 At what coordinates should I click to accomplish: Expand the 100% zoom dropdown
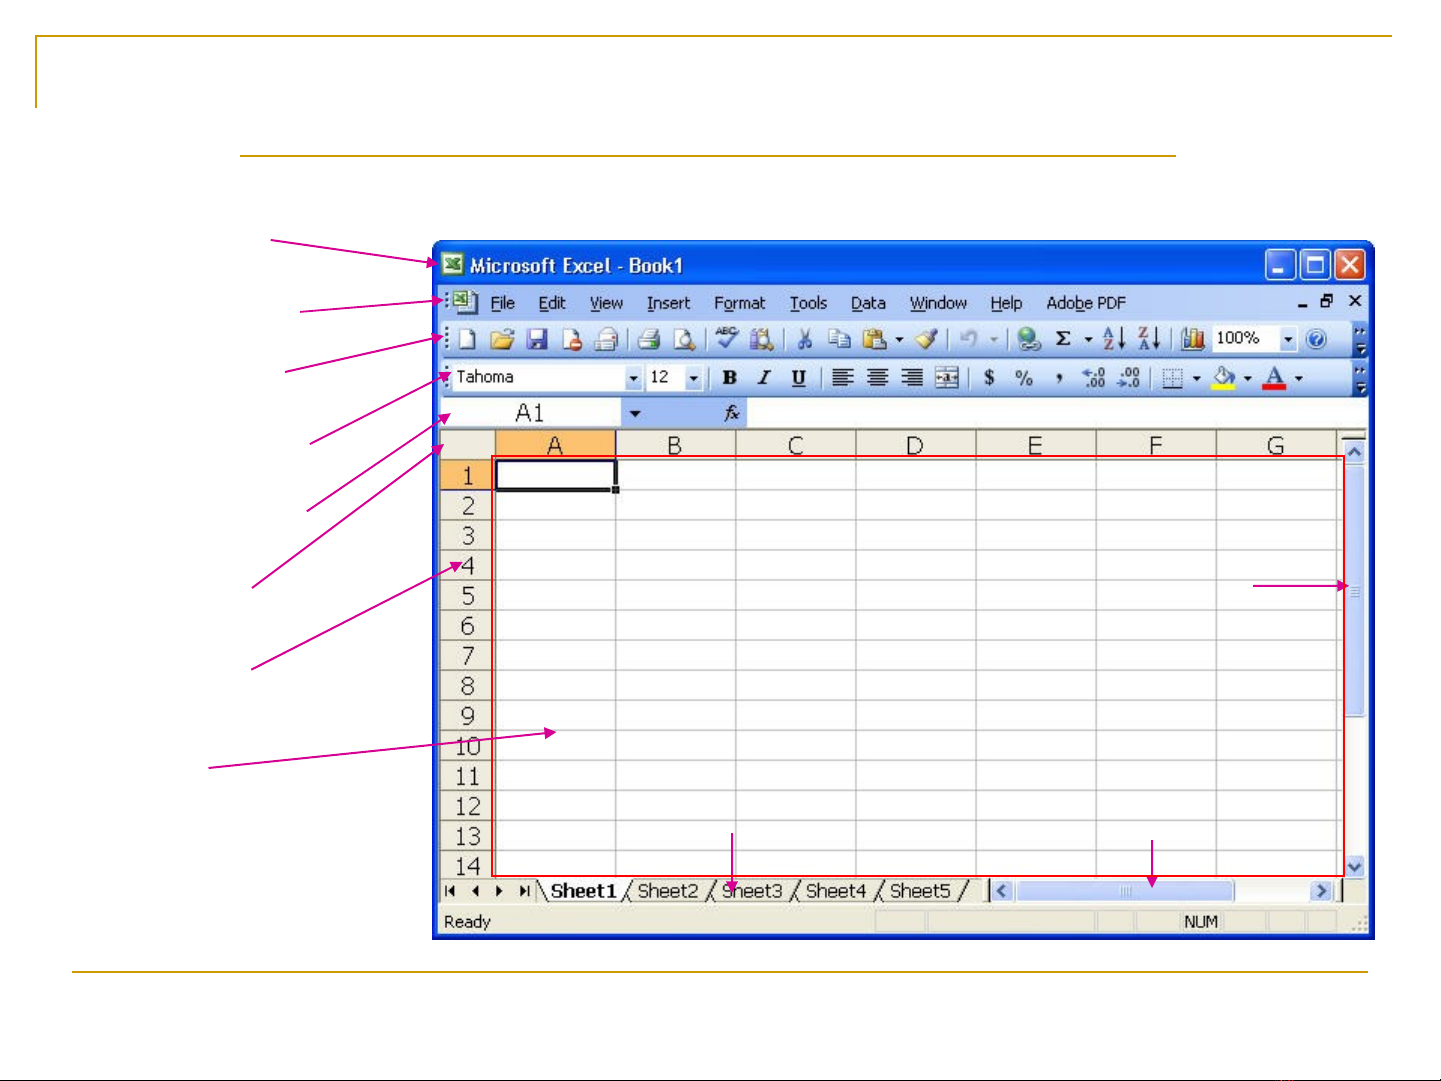1288,340
